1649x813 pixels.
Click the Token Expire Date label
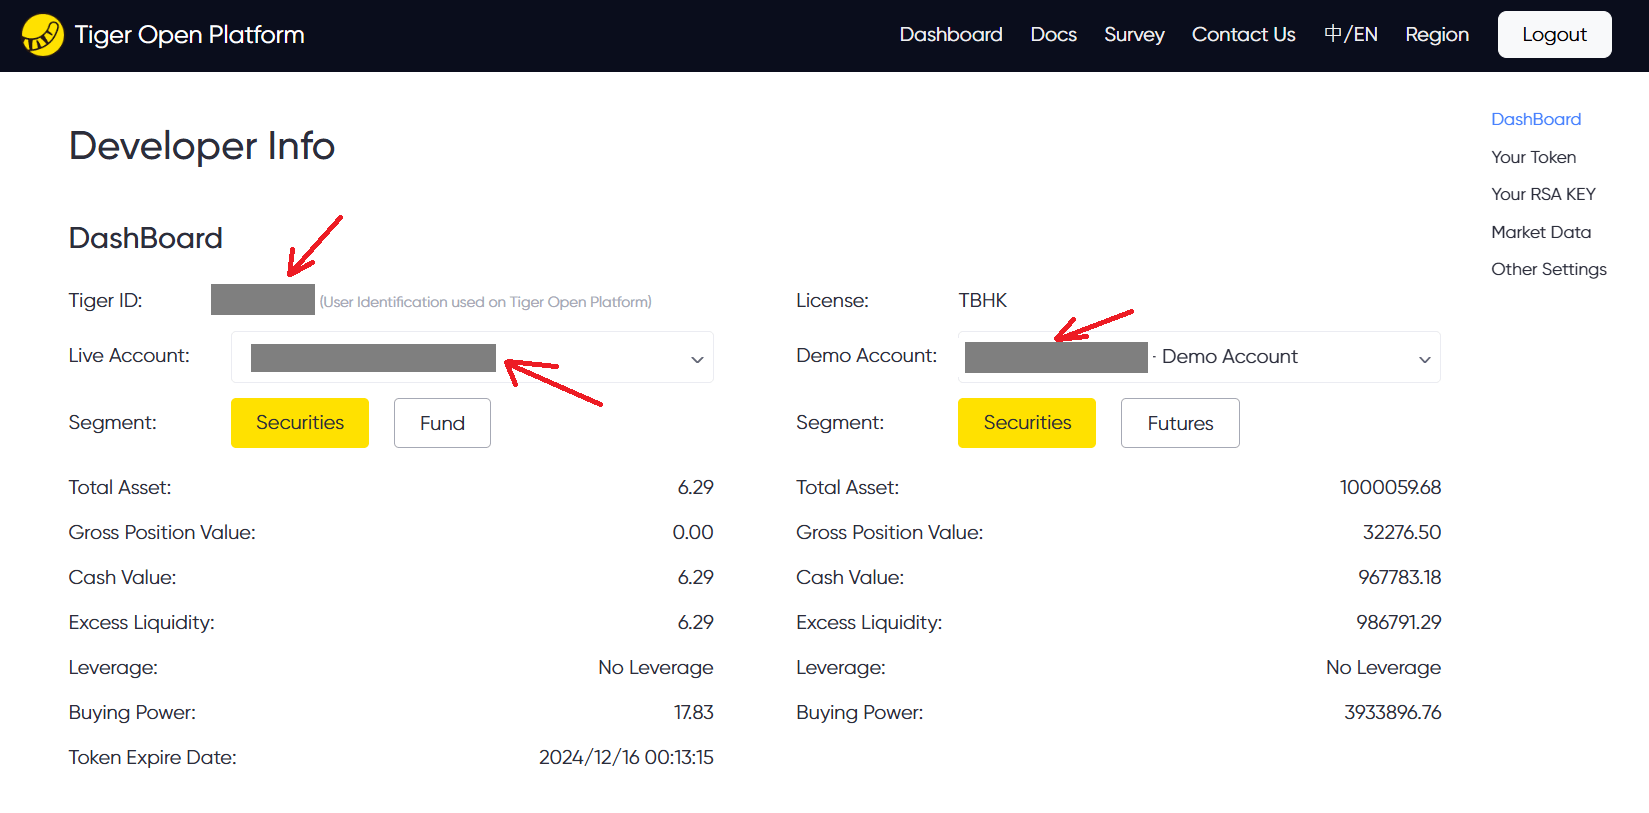[152, 757]
